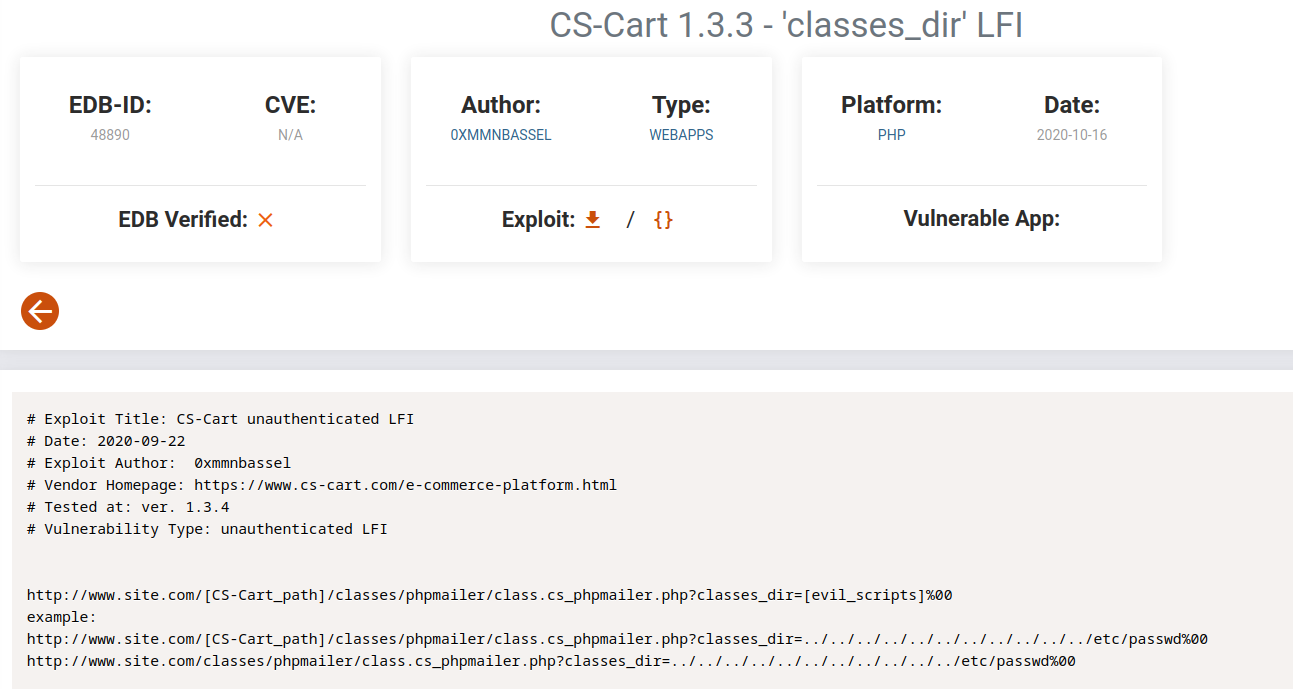Click the Exploit label in the card
Screen dimensions: 1293x689
(538, 219)
